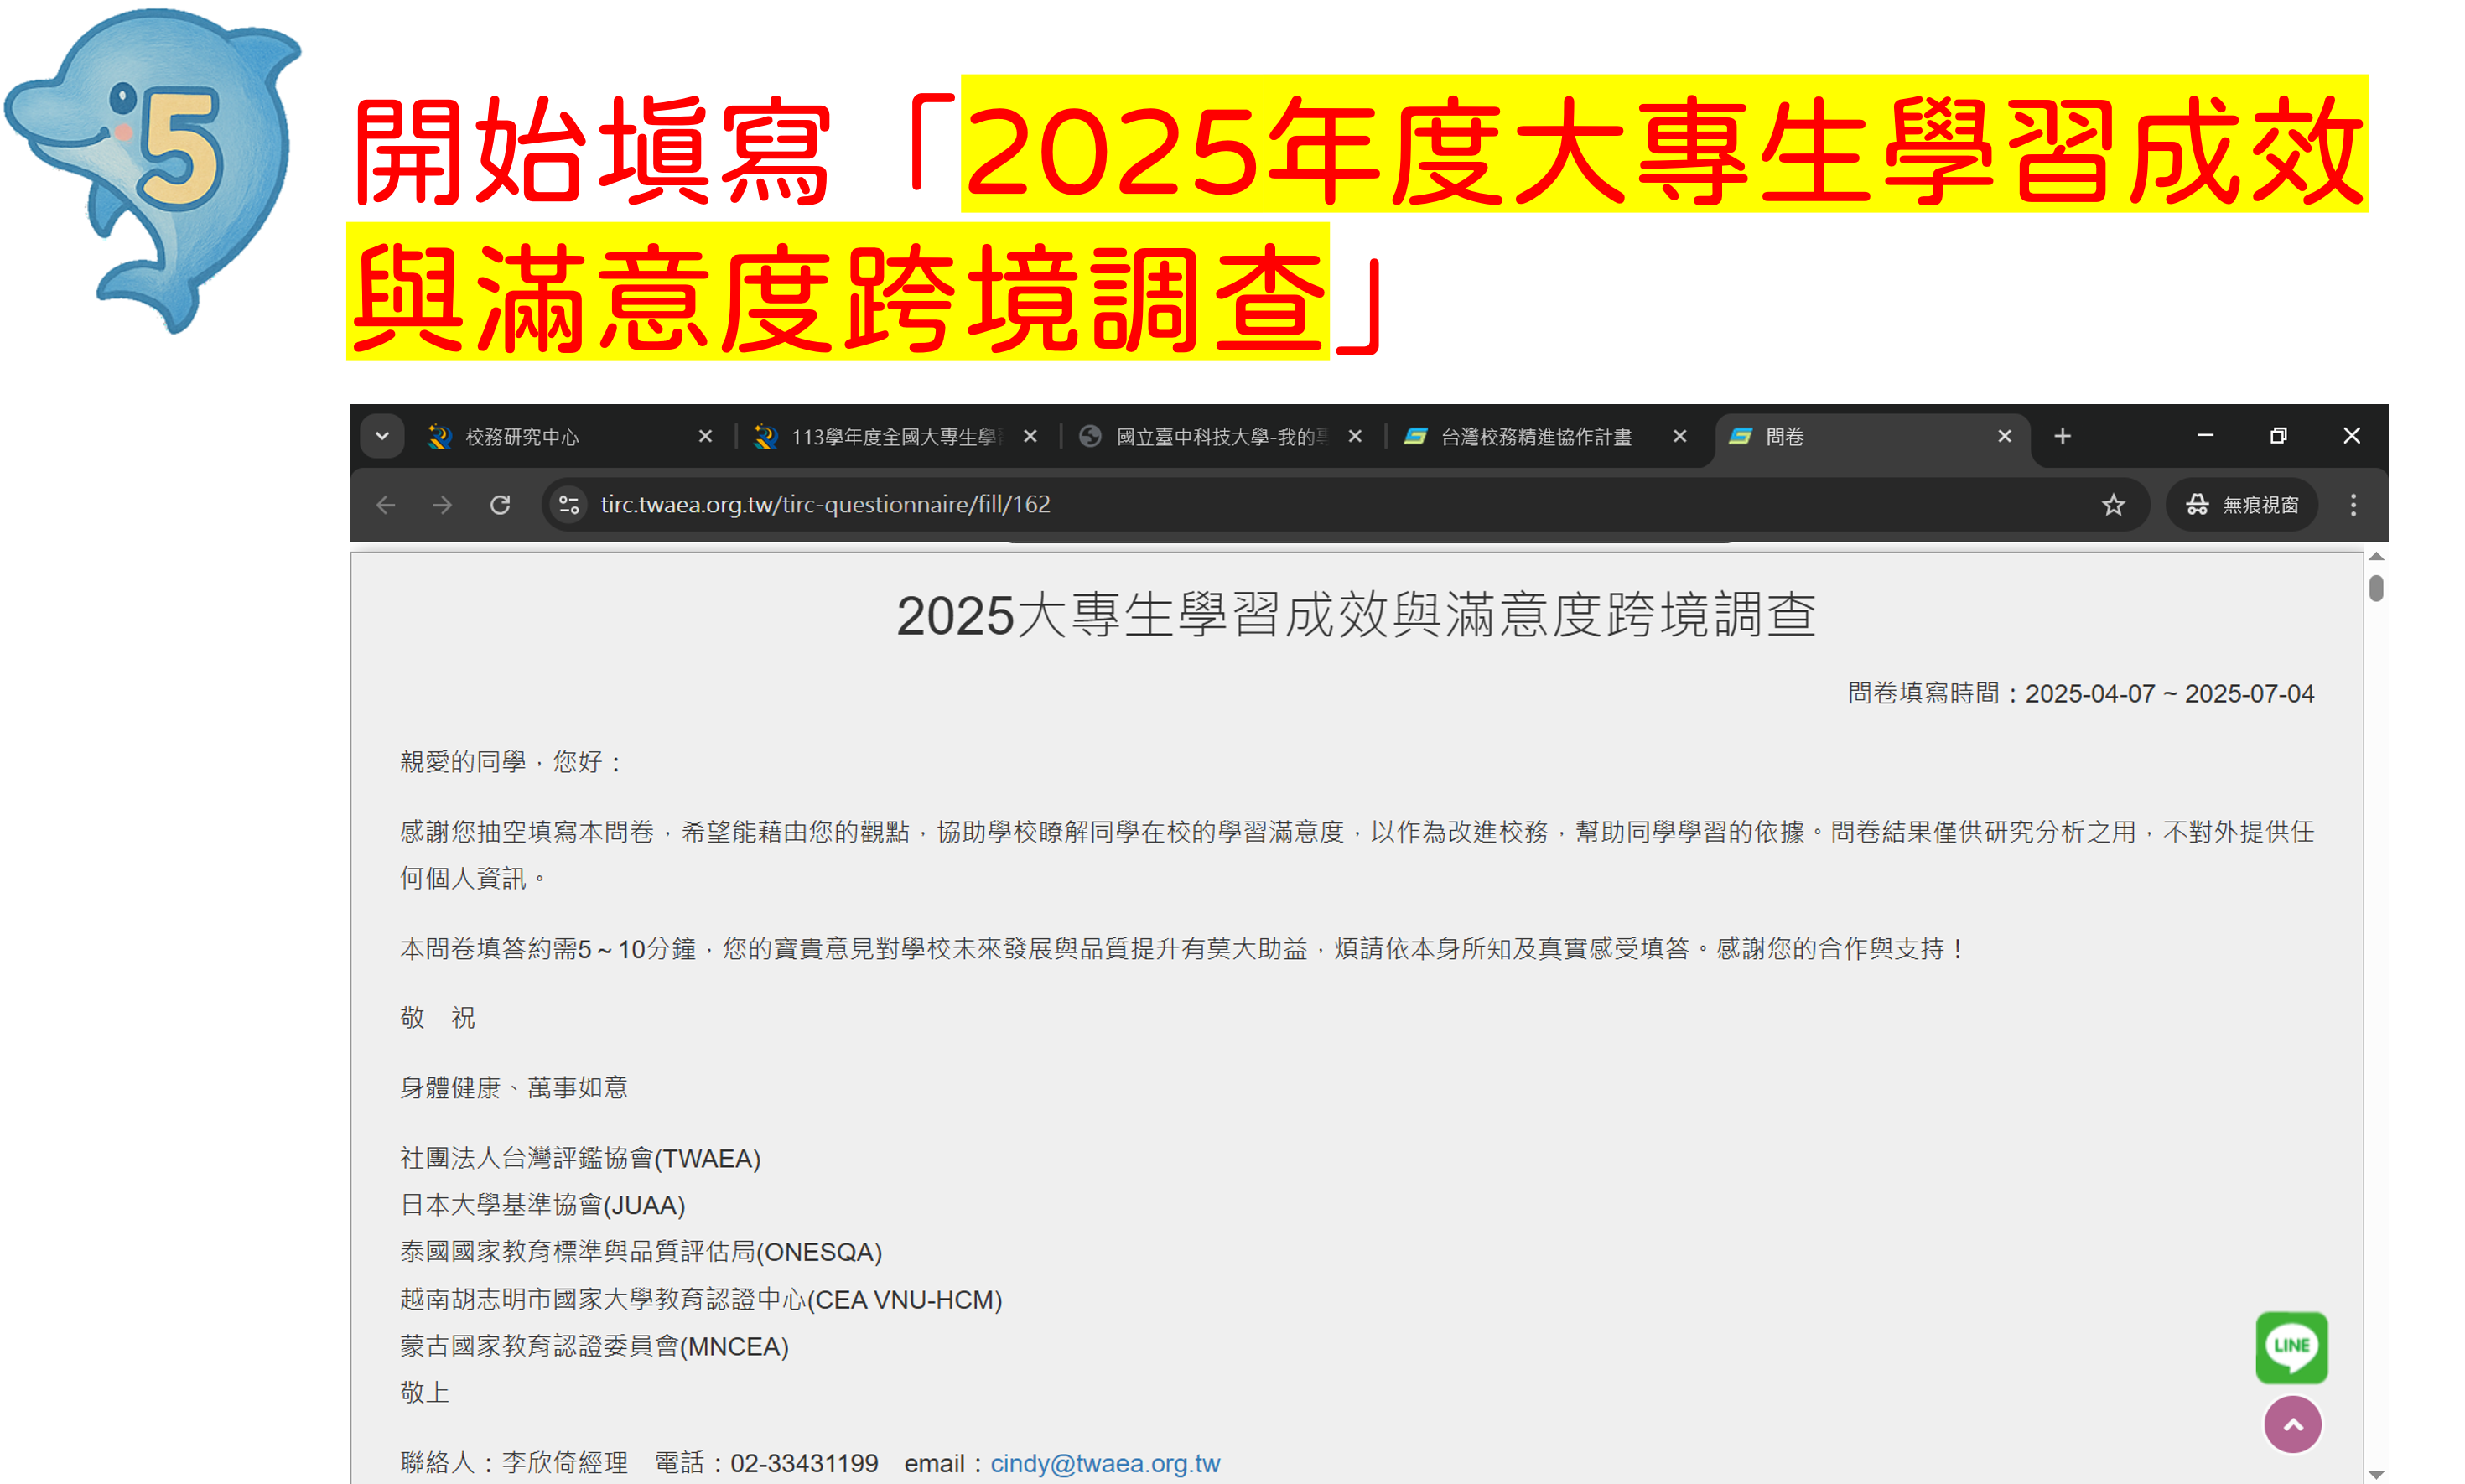Click the line 越南胡志明市國家大學教育認證中心(CEA VNU-HCM)
Viewport: 2465px width, 1484px height.
[x=701, y=1299]
